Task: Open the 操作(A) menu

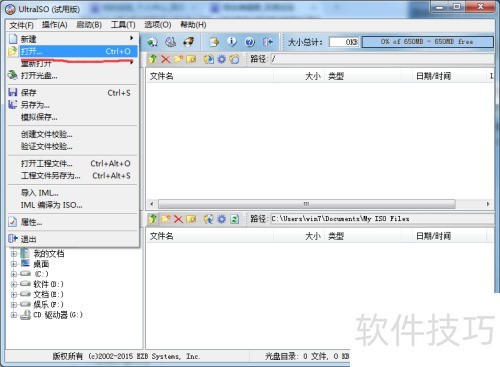Action: click(x=55, y=25)
